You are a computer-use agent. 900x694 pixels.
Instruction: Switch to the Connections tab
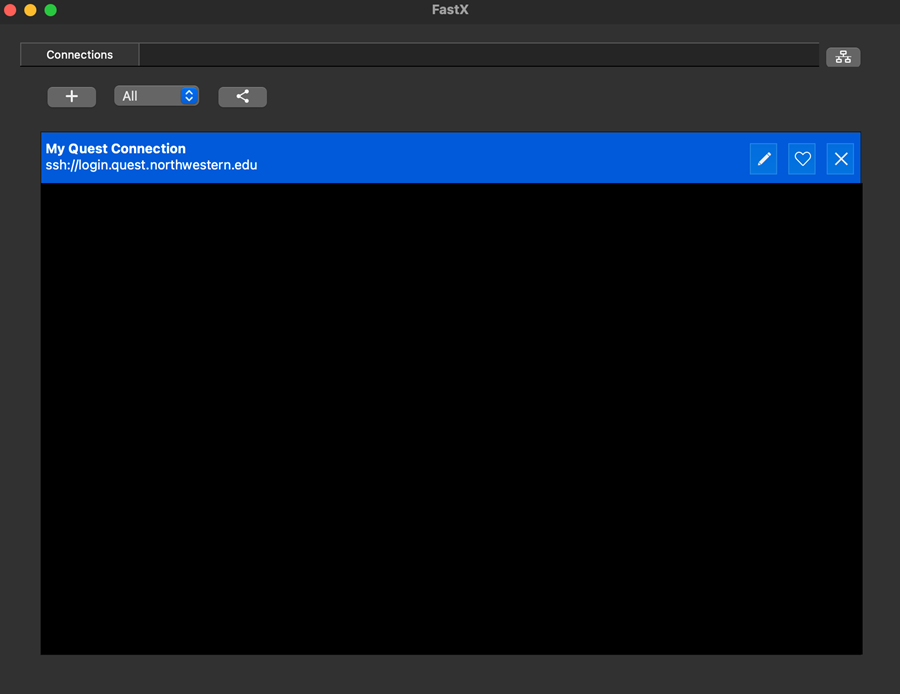[79, 55]
